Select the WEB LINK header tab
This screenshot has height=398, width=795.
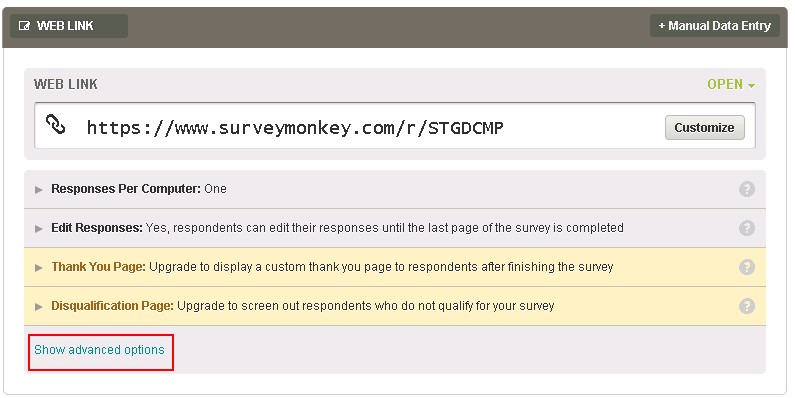click(x=69, y=26)
